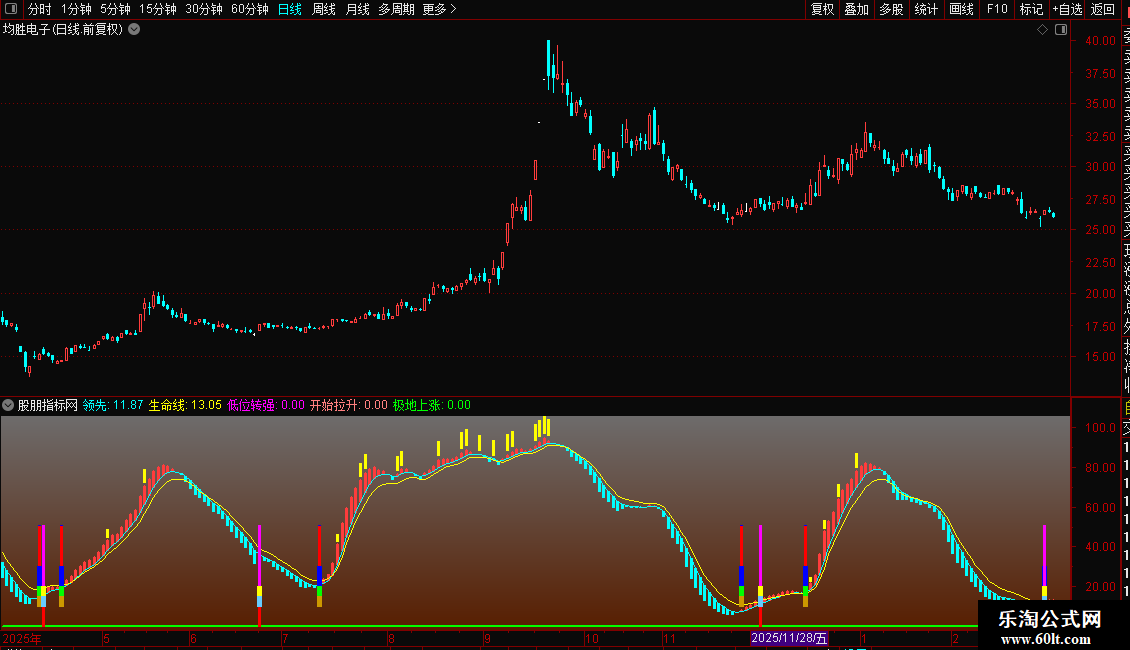Click the 领先: 11.87 indicator value
This screenshot has height=650, width=1130.
coord(113,405)
